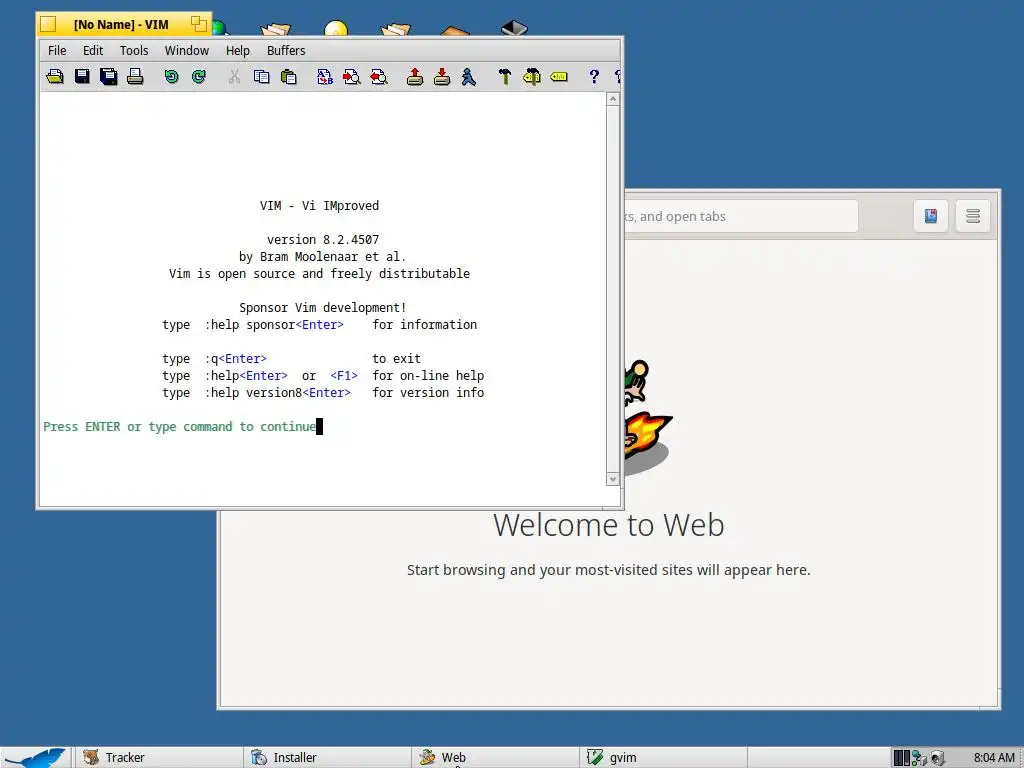This screenshot has width=1024, height=768.
Task: Select Installer in the Deskbar
Action: pos(327,758)
